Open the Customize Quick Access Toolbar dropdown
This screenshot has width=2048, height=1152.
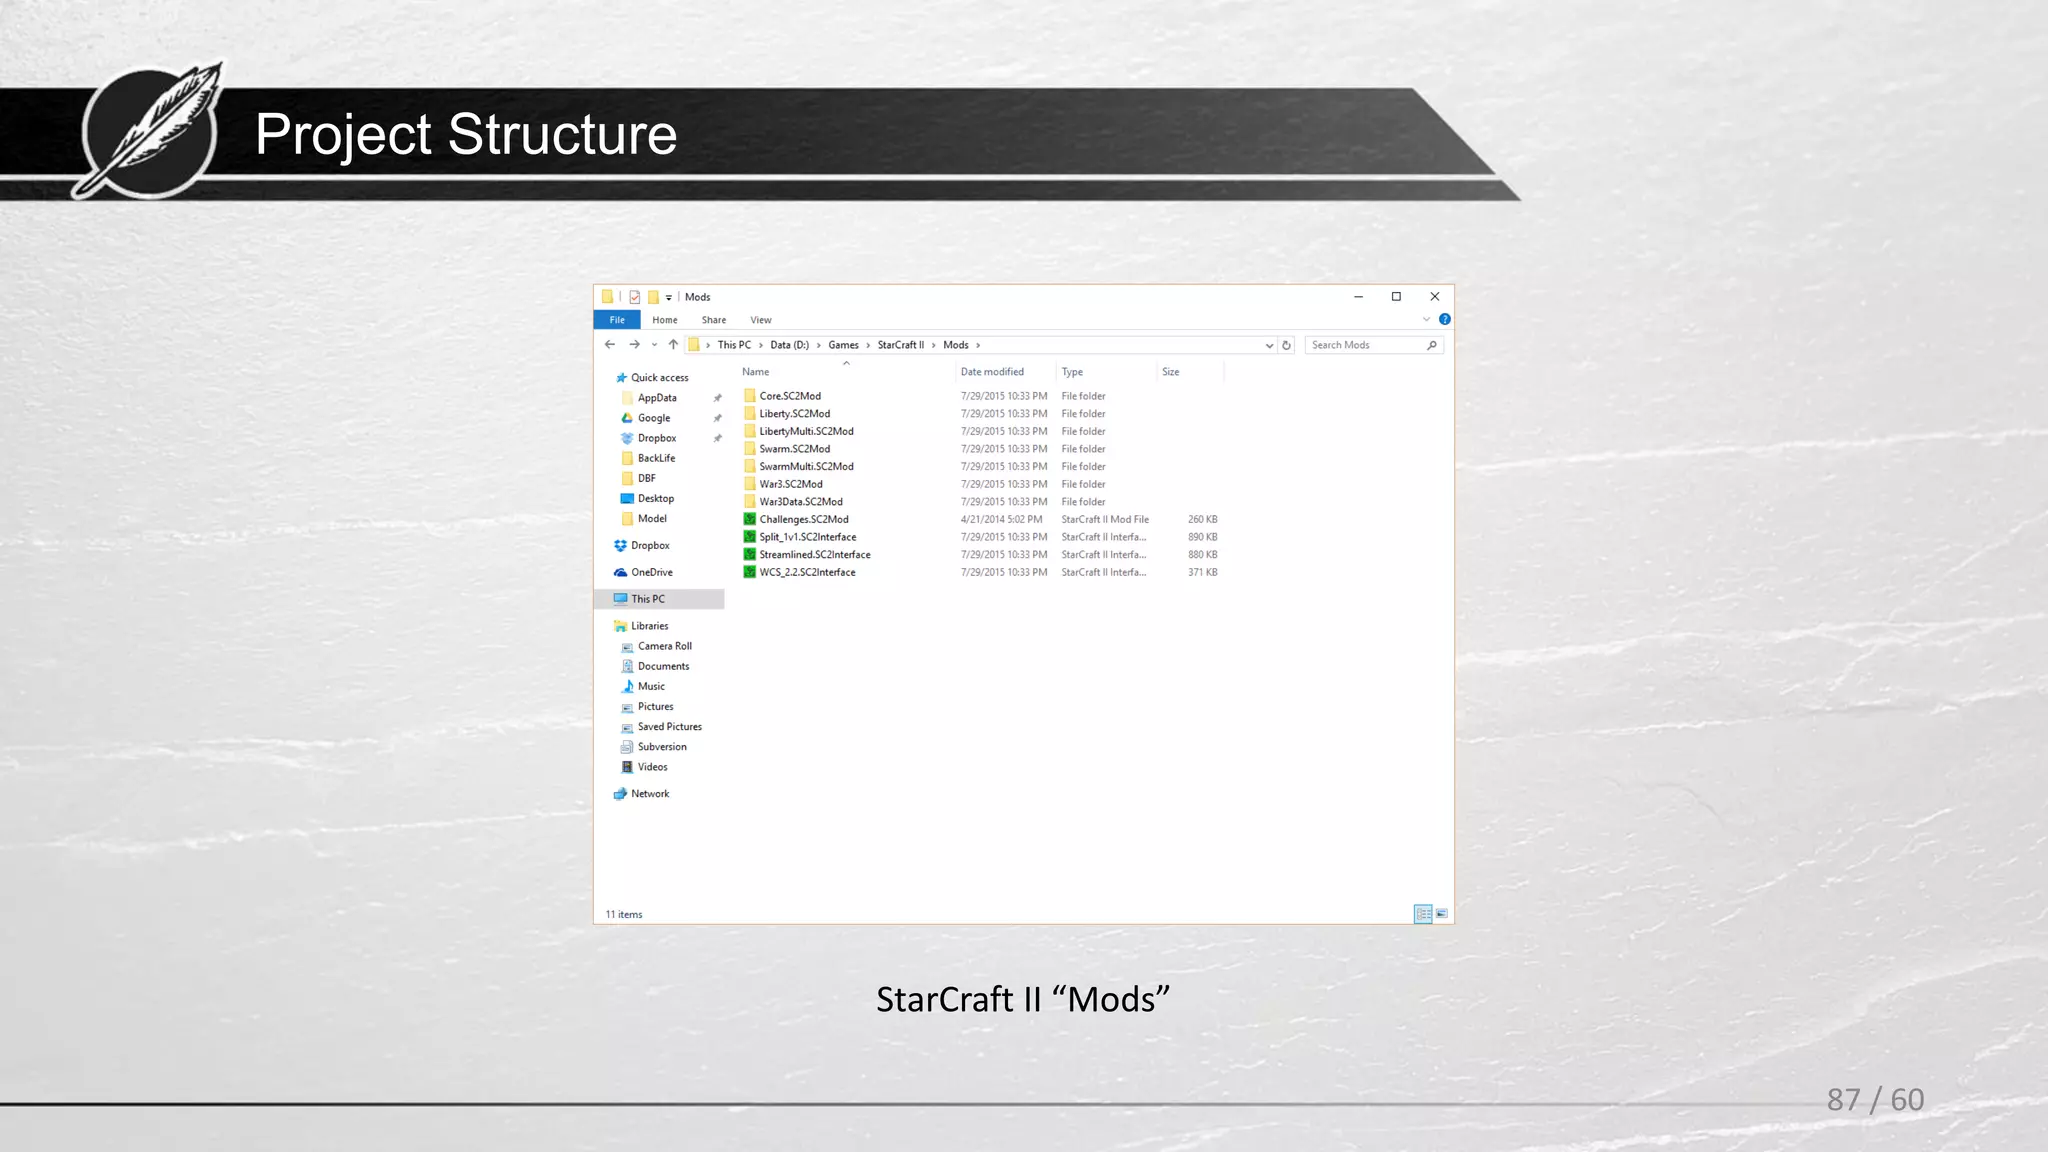pos(669,297)
